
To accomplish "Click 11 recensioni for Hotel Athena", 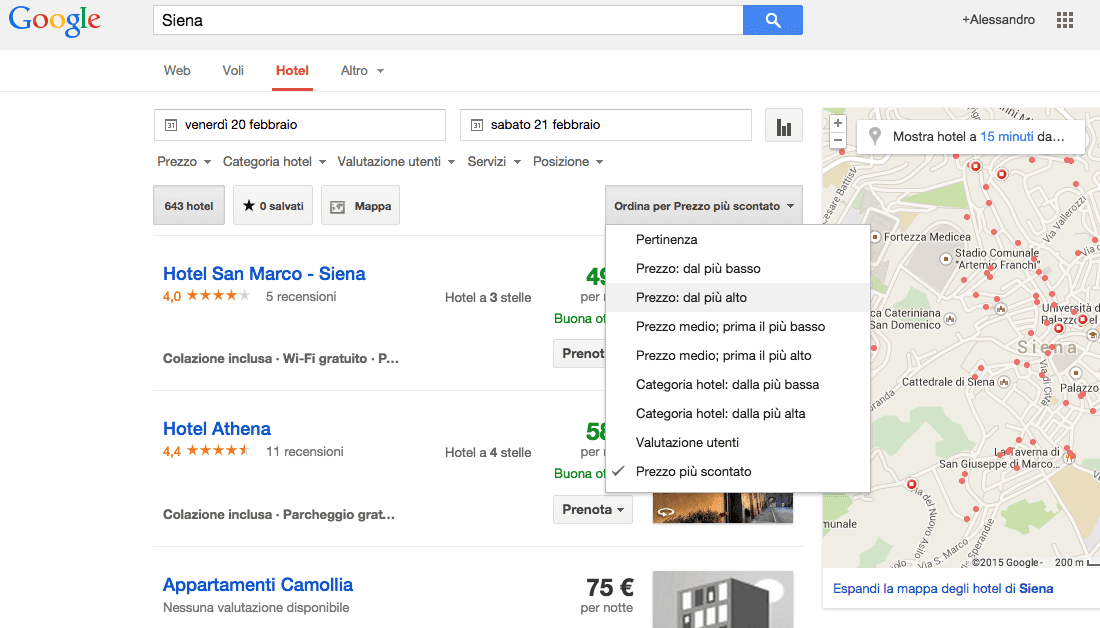I will coord(304,451).
